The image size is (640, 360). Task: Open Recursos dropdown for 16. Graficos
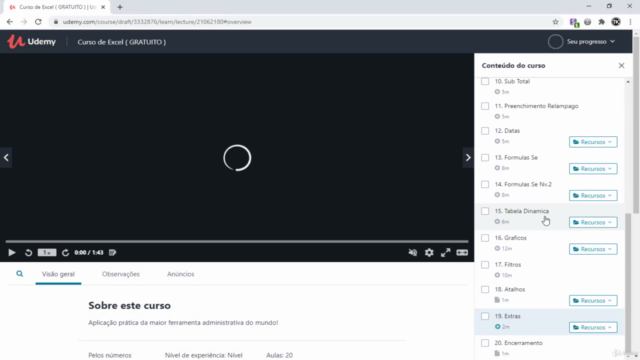pyautogui.click(x=593, y=249)
